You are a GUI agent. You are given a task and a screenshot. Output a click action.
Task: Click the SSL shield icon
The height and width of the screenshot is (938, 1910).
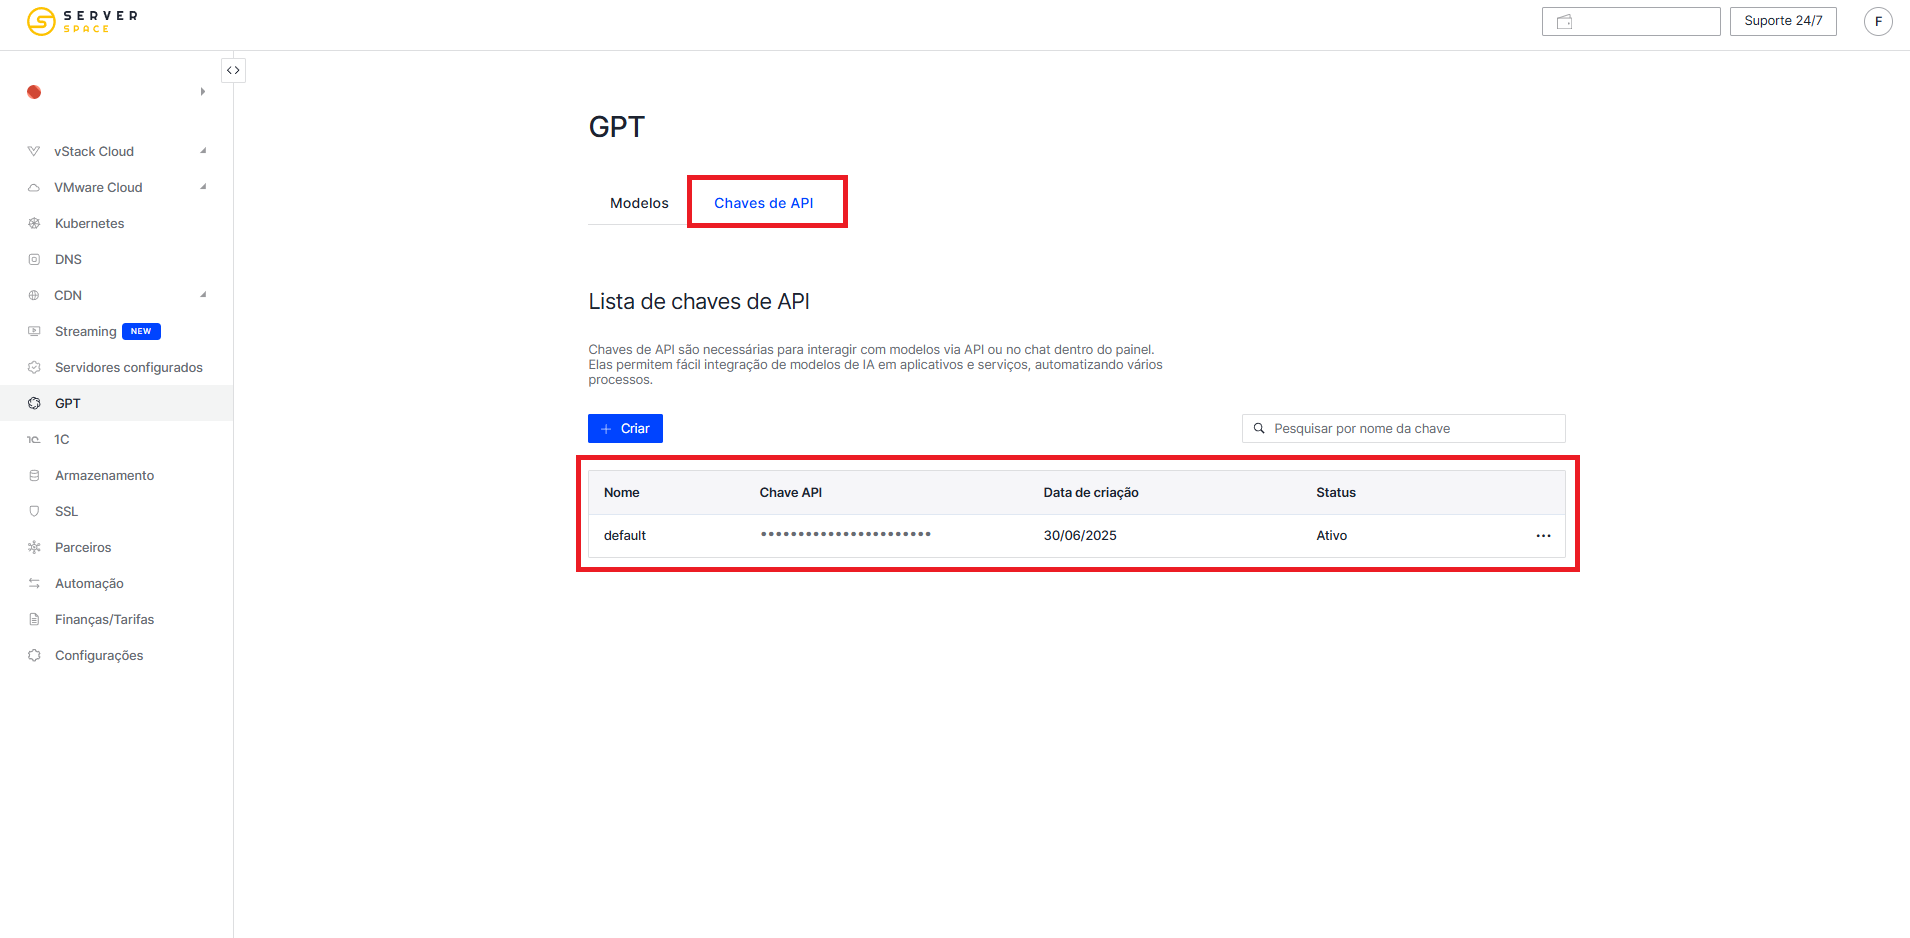tap(34, 511)
